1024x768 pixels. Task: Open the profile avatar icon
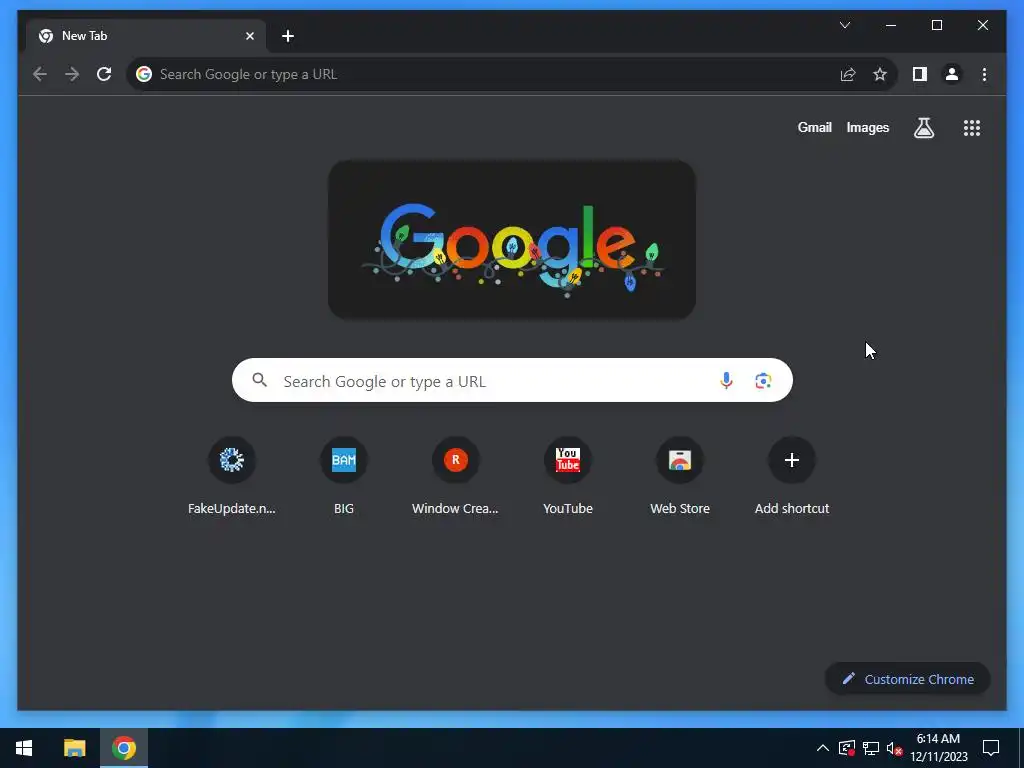pos(952,74)
